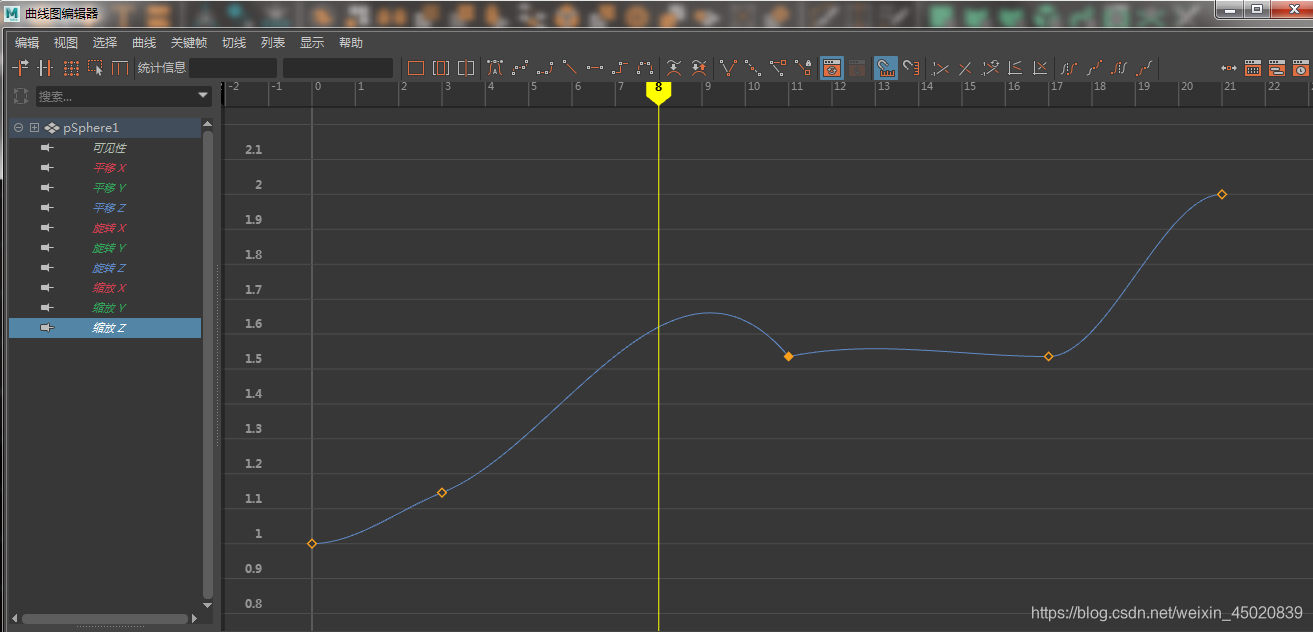Select the Retime tool
Viewport: 1313px width, 632px height.
[x=120, y=68]
